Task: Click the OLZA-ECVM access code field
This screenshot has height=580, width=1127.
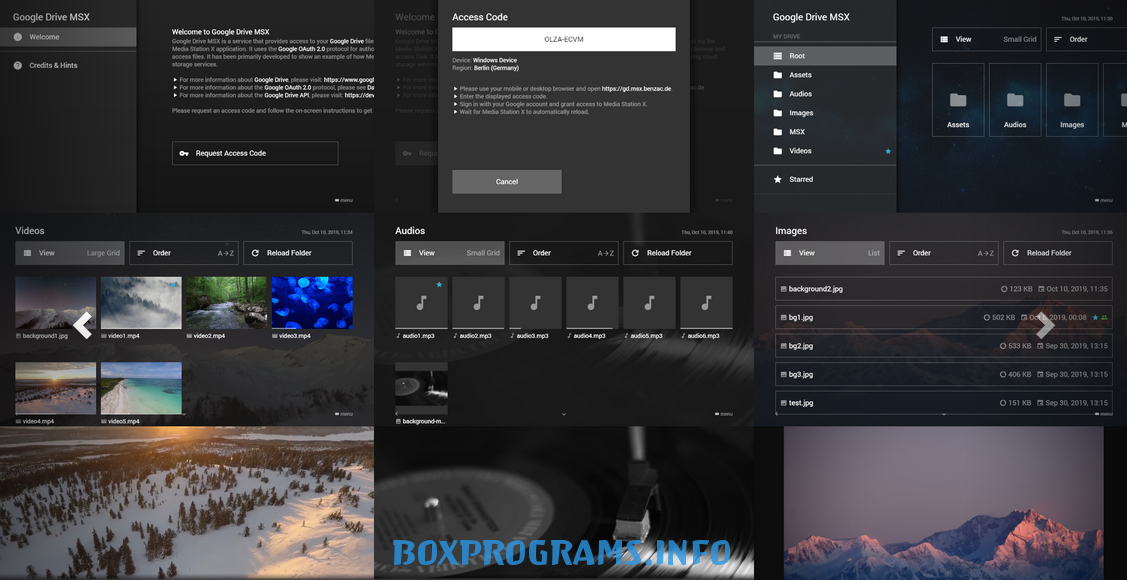Action: [x=563, y=39]
